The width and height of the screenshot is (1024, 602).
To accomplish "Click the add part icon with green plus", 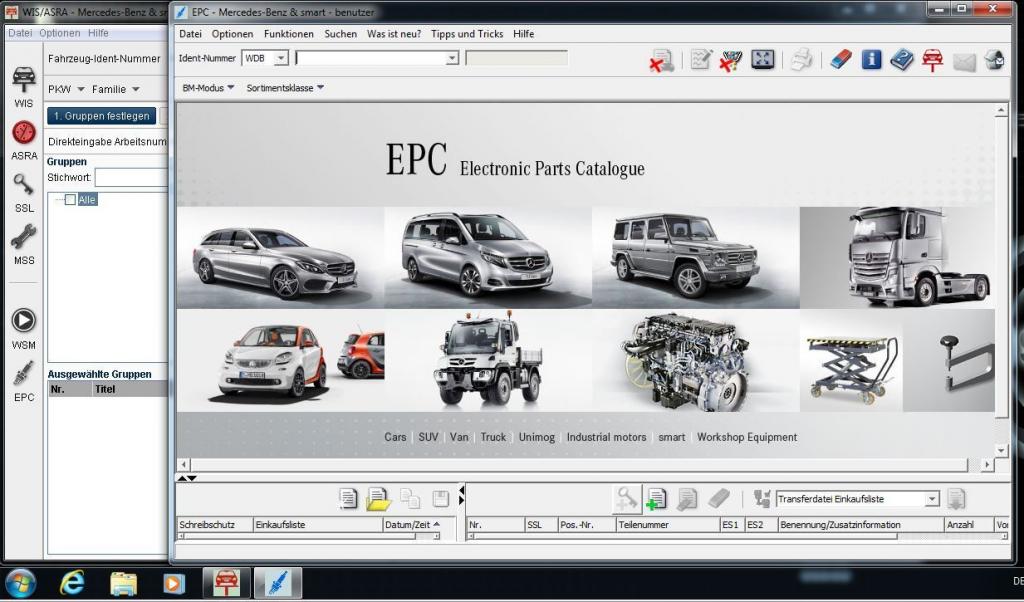I will coord(656,499).
